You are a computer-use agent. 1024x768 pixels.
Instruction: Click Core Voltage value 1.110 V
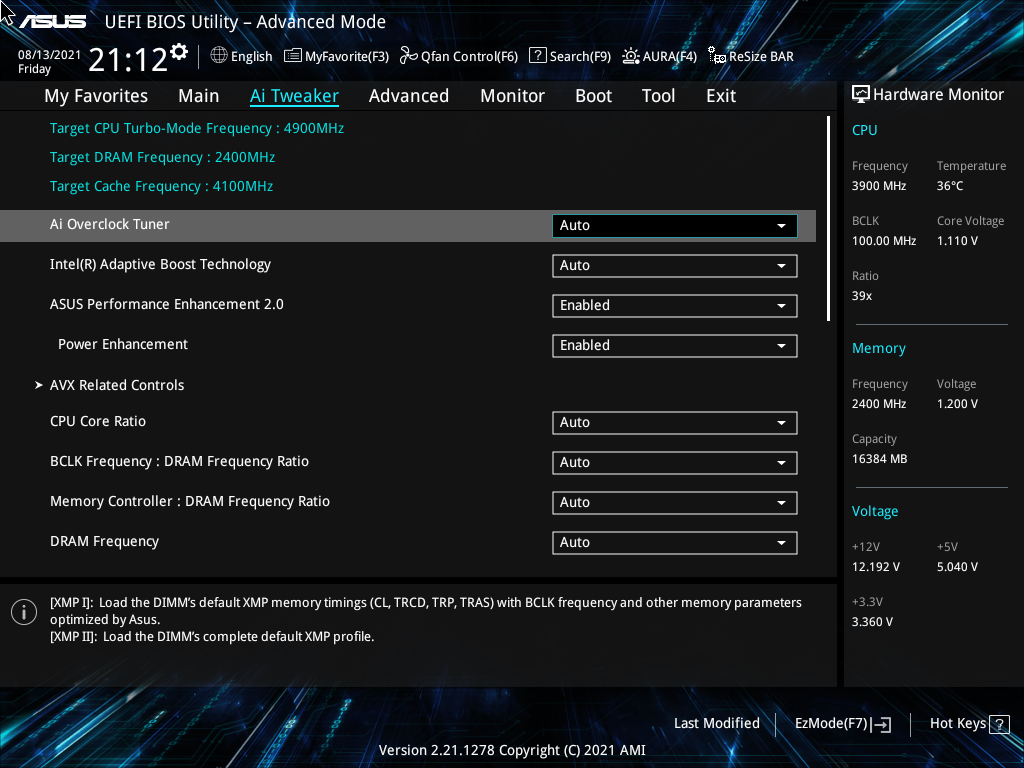pos(957,241)
